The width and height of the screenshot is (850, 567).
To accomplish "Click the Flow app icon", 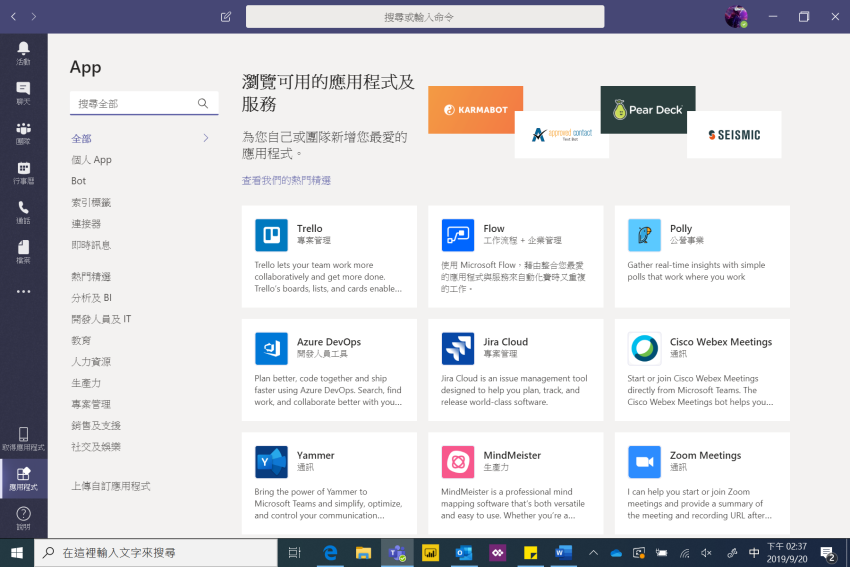I will [x=458, y=235].
